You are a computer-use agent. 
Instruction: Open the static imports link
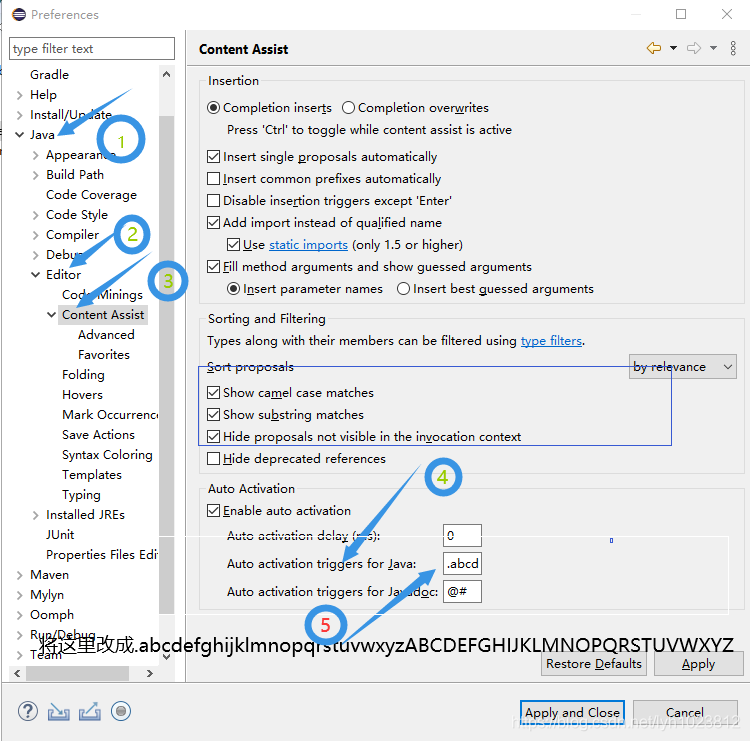pyautogui.click(x=308, y=245)
